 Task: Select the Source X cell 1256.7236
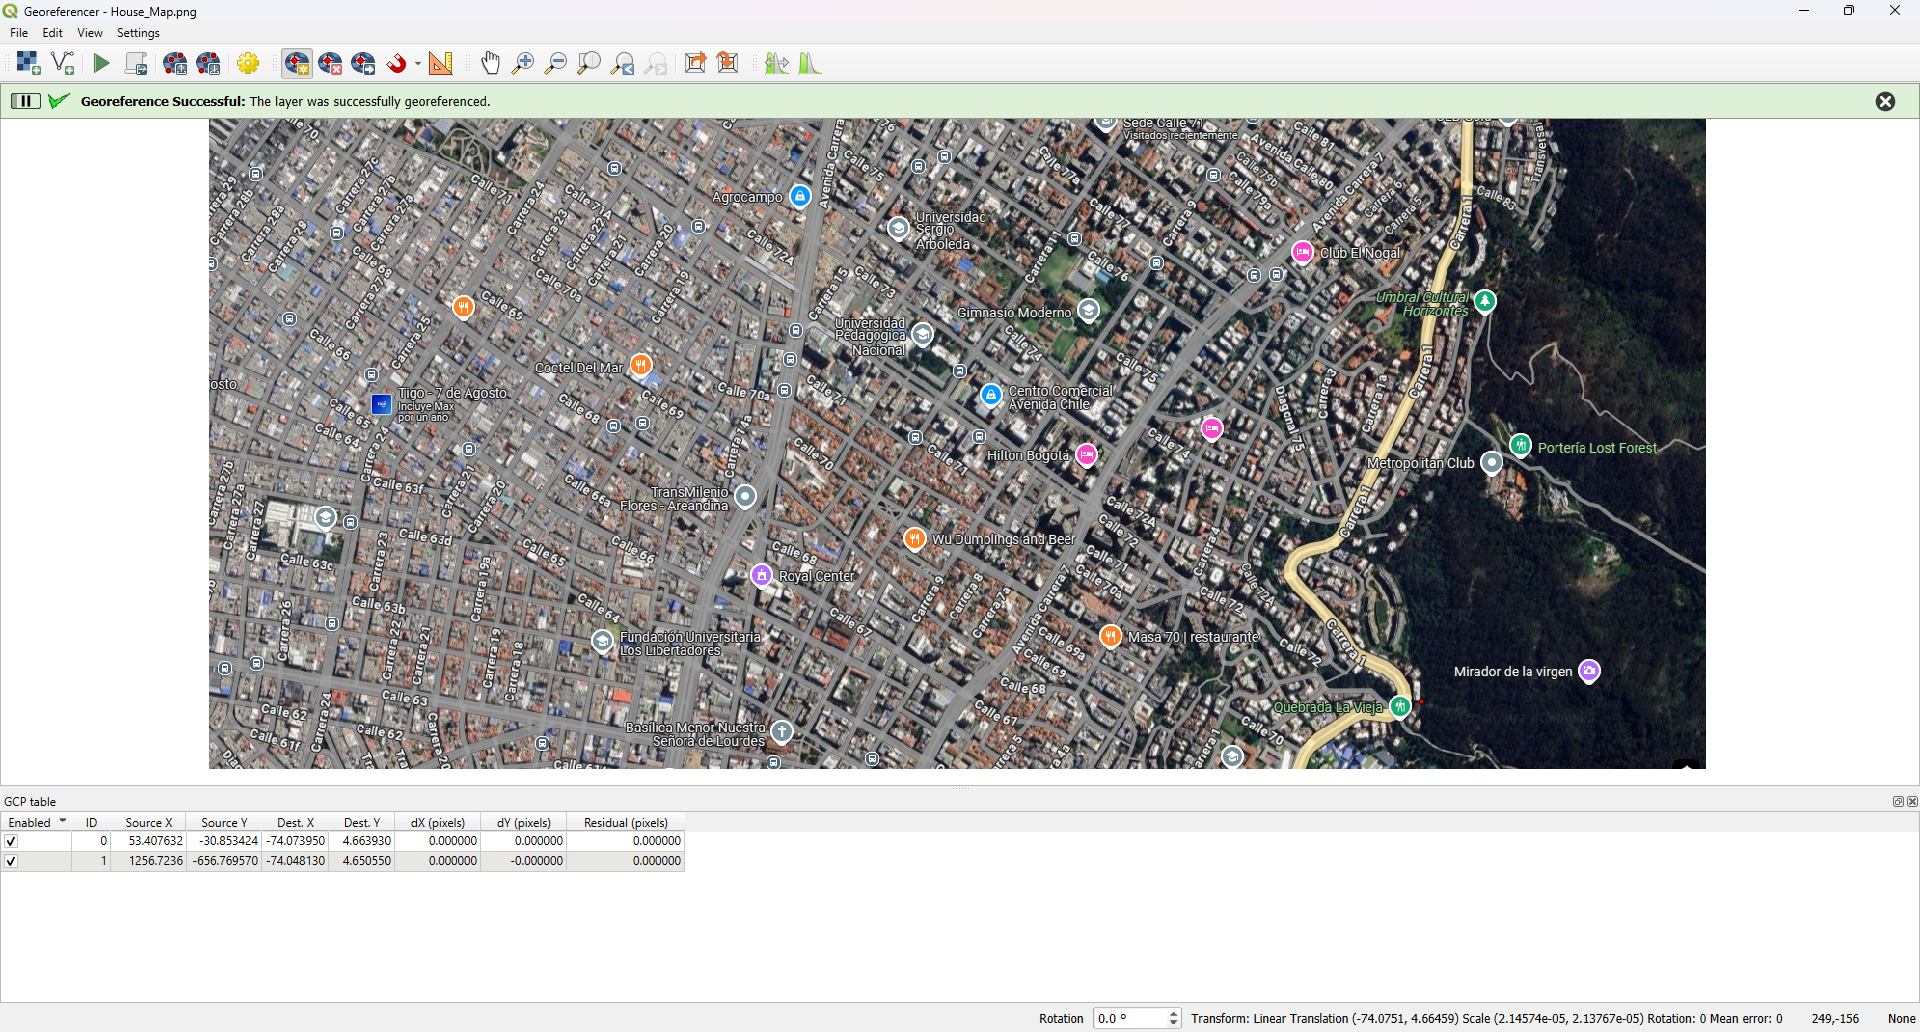(149, 861)
